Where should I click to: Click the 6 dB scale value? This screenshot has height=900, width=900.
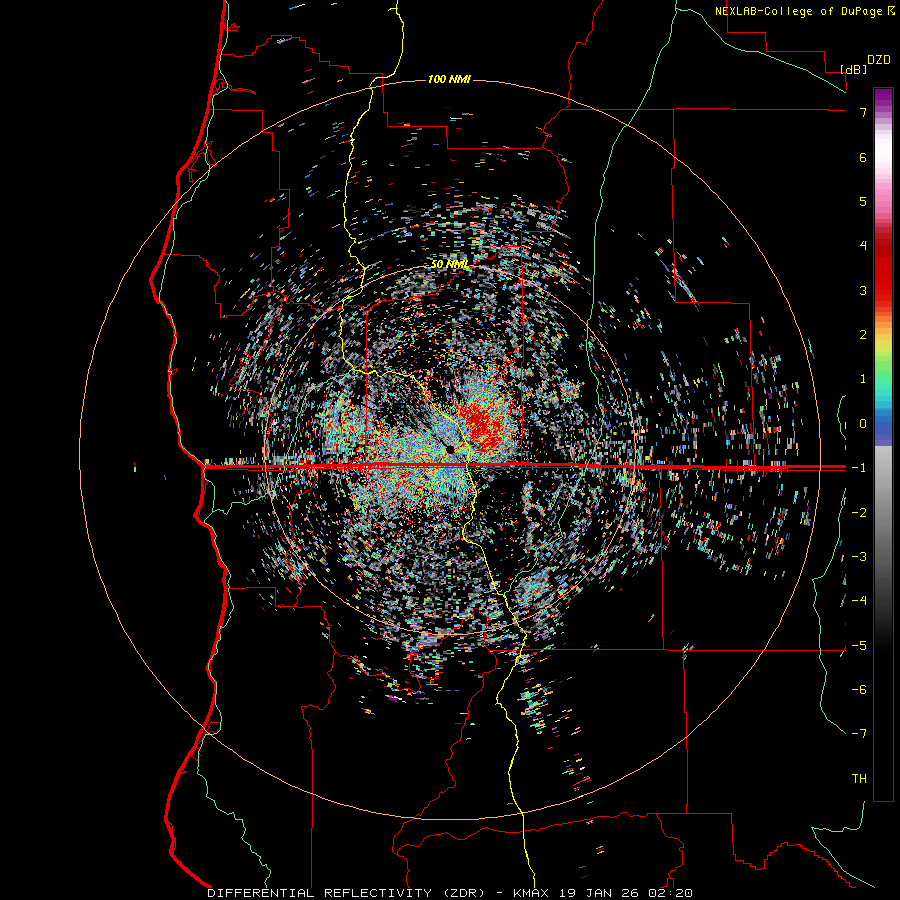[x=863, y=157]
